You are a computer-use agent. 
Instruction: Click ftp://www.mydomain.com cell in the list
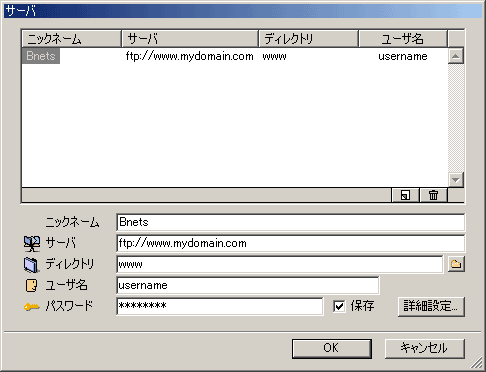(x=189, y=56)
